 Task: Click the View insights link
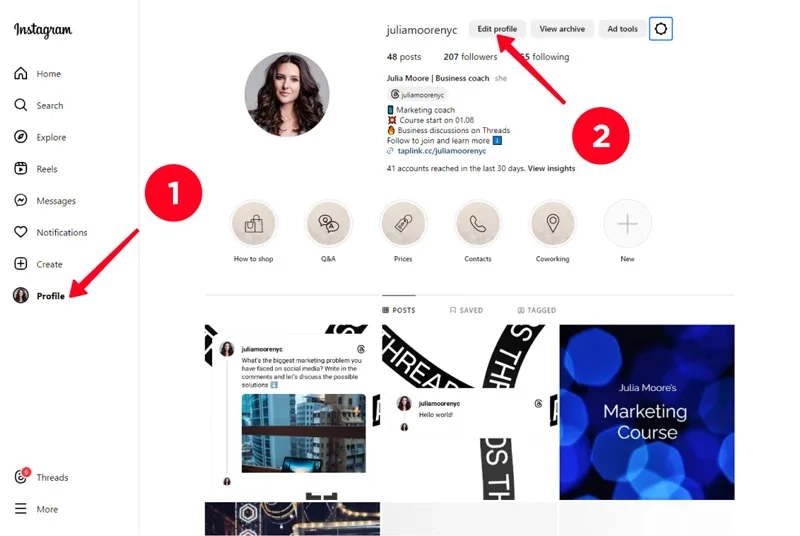(551, 169)
